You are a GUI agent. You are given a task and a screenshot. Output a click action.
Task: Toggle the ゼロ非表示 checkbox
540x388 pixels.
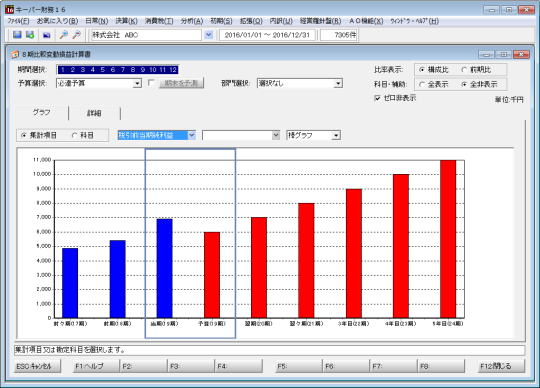pyautogui.click(x=377, y=98)
